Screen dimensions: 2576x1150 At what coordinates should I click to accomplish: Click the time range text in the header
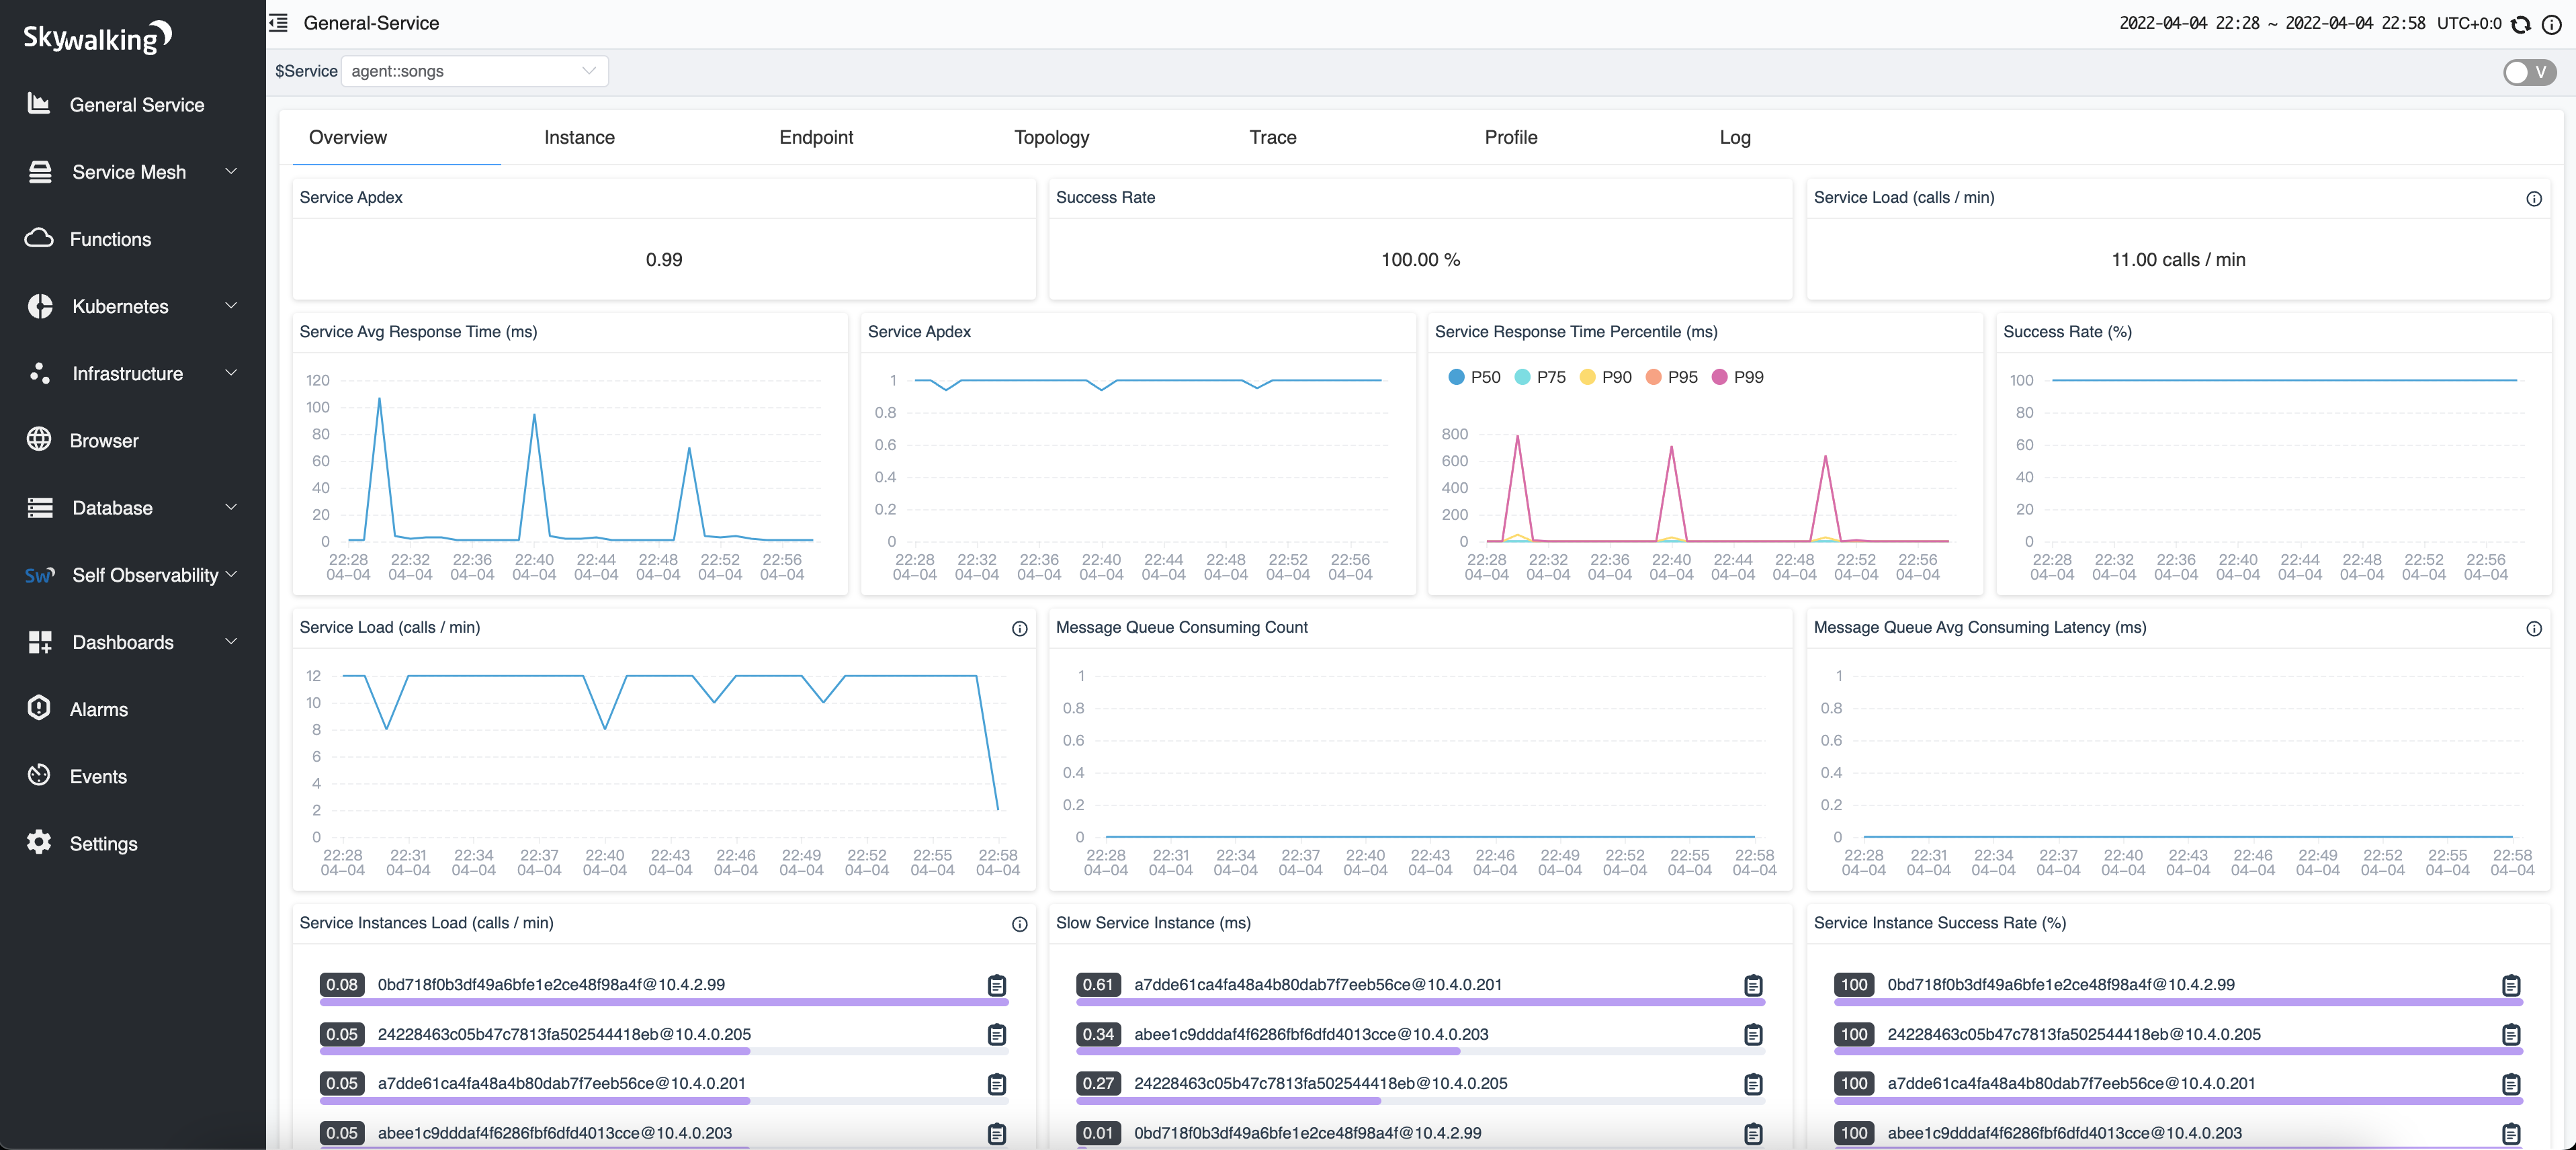[2272, 23]
